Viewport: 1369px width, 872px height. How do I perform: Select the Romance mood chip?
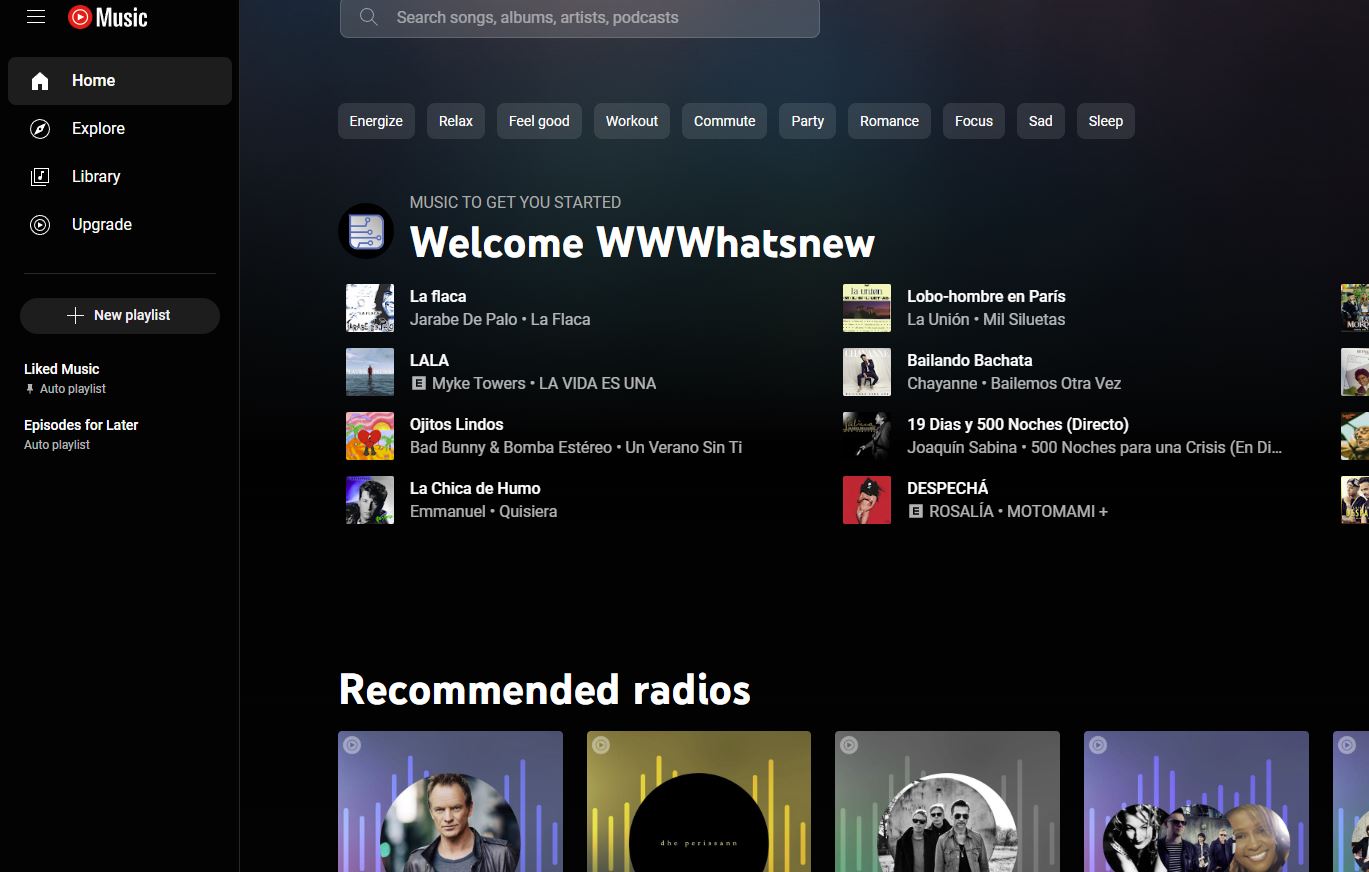[x=889, y=121]
